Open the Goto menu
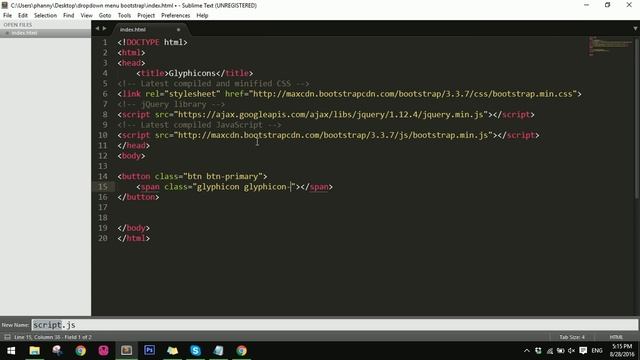This screenshot has width=640, height=360. [x=105, y=16]
